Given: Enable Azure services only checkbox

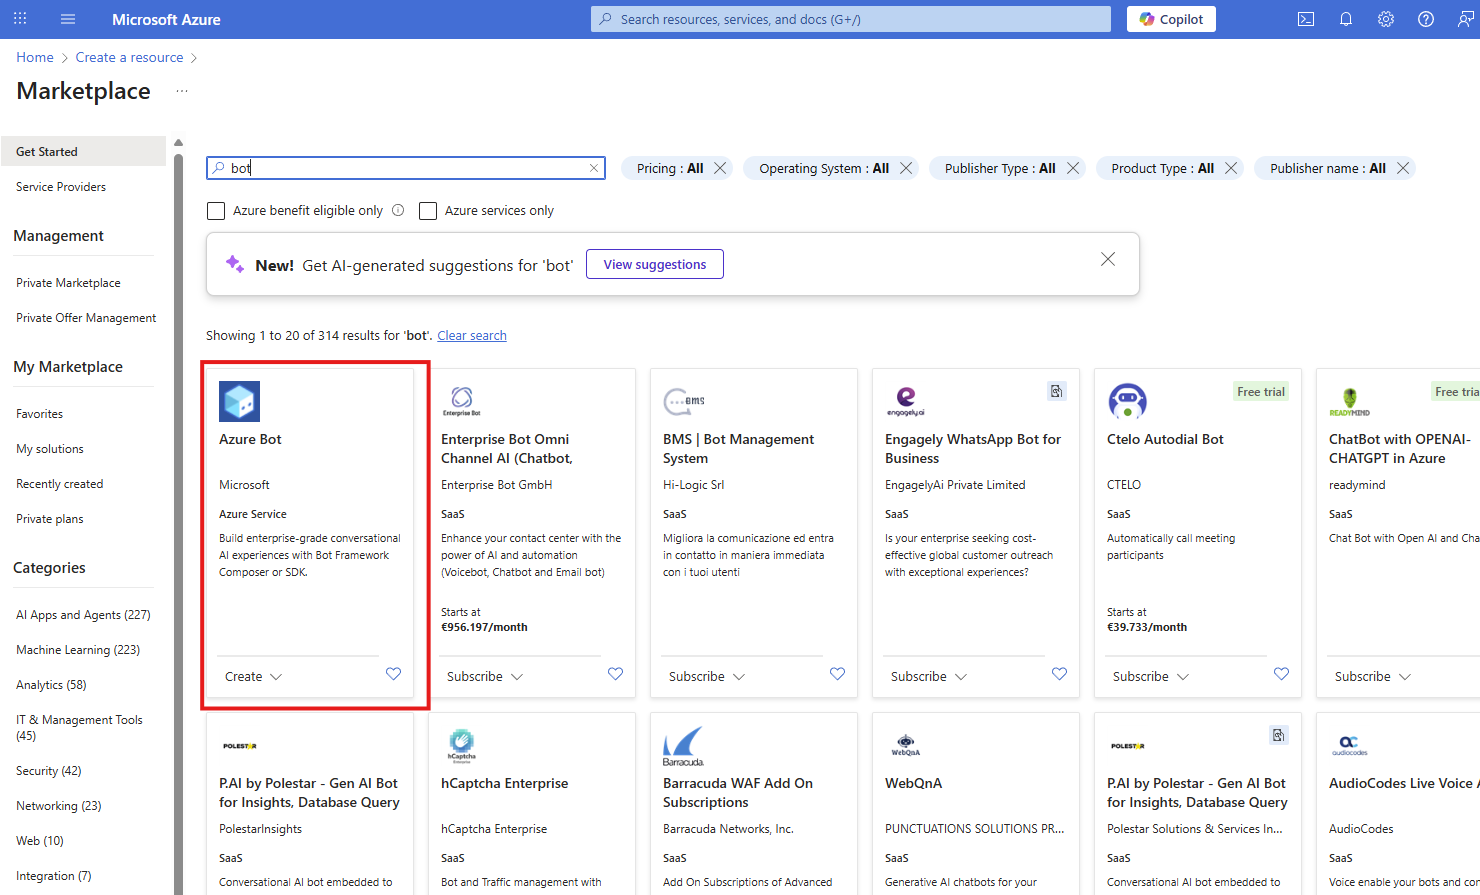Looking at the screenshot, I should (428, 211).
